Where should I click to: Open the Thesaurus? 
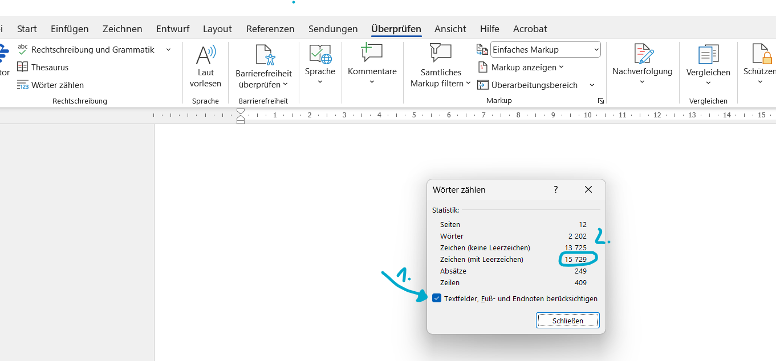tap(43, 67)
